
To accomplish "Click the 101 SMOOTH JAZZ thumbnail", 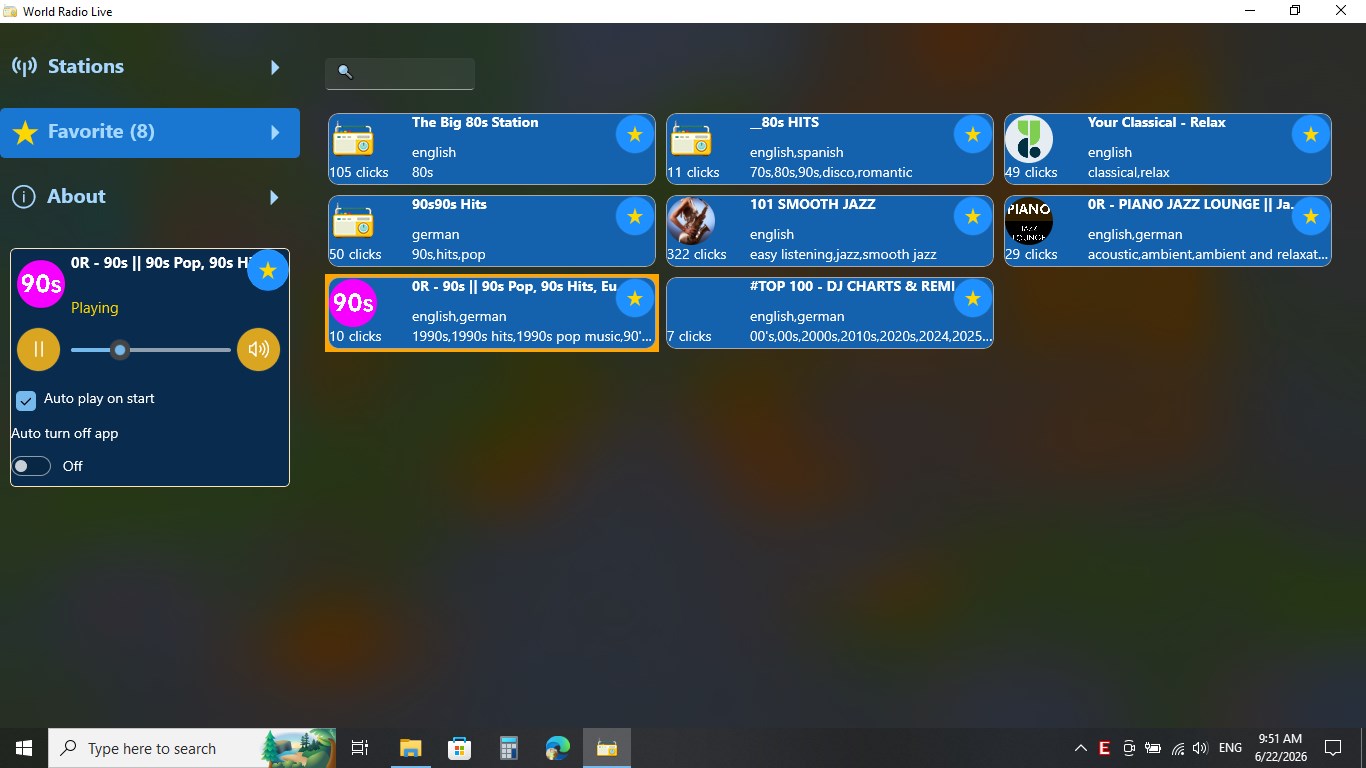I will click(691, 221).
